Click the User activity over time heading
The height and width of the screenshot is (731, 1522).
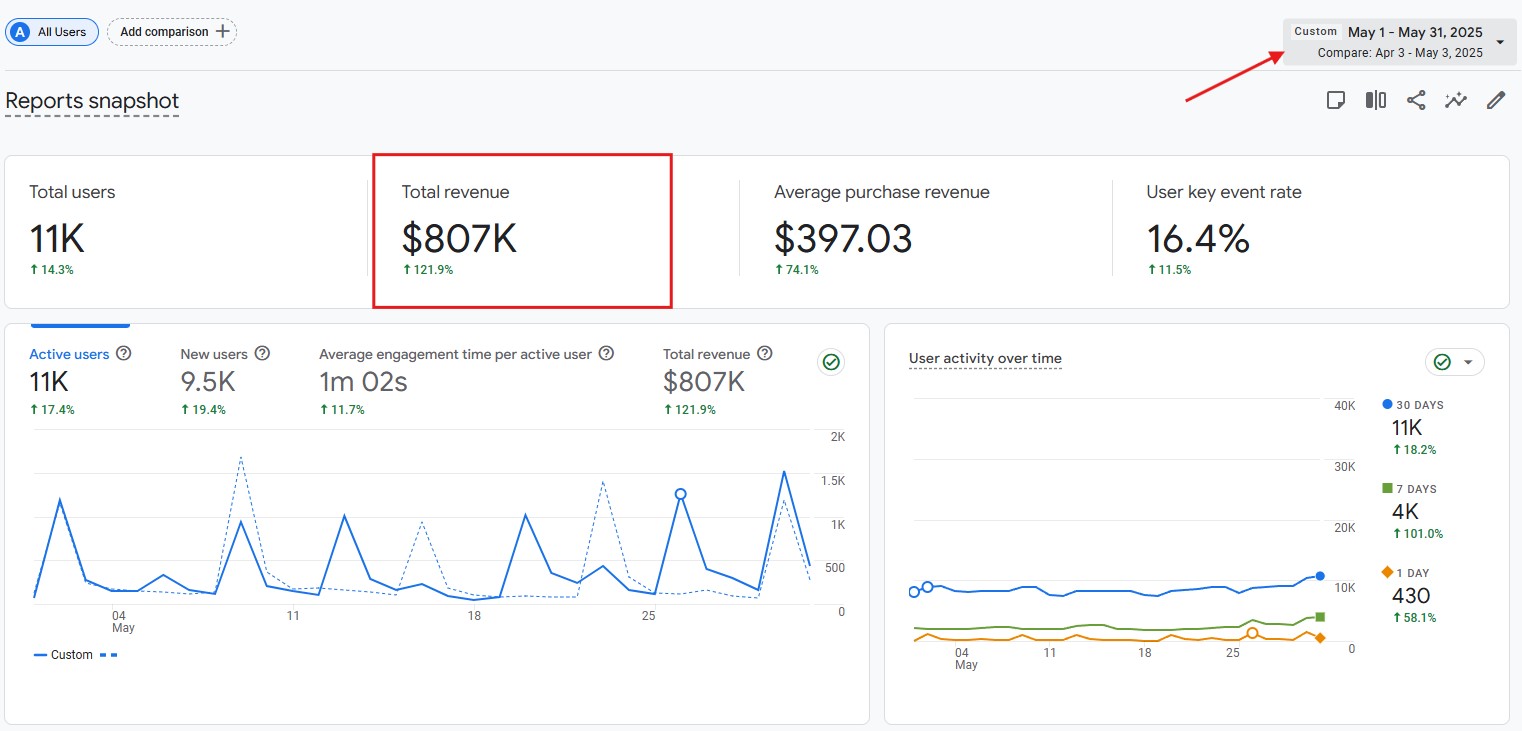985,358
